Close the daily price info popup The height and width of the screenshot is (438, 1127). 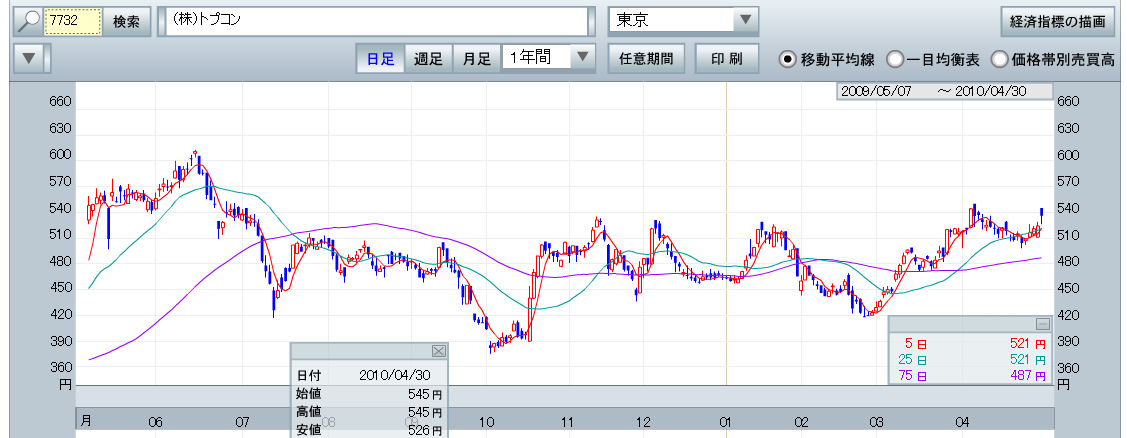[x=438, y=351]
